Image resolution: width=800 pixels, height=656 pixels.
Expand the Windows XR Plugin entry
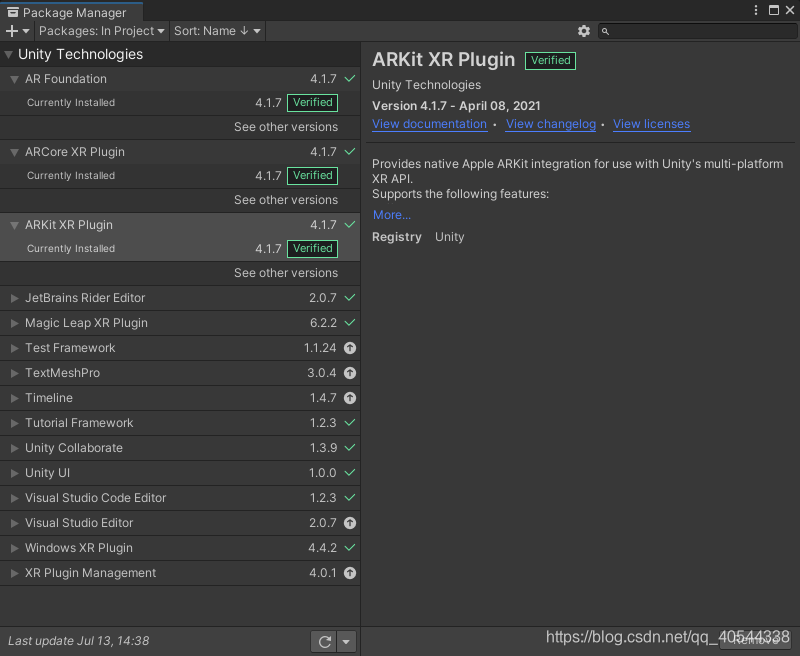coord(14,548)
